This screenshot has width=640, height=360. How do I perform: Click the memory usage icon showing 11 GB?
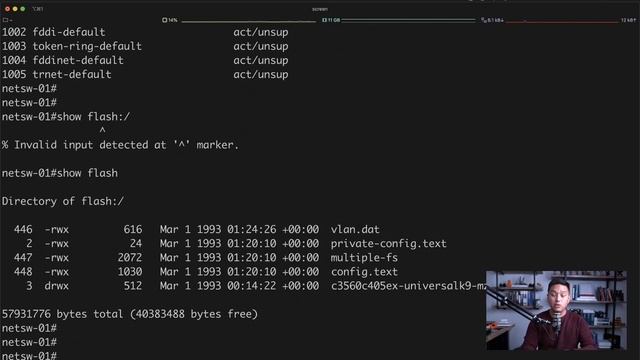coord(324,20)
